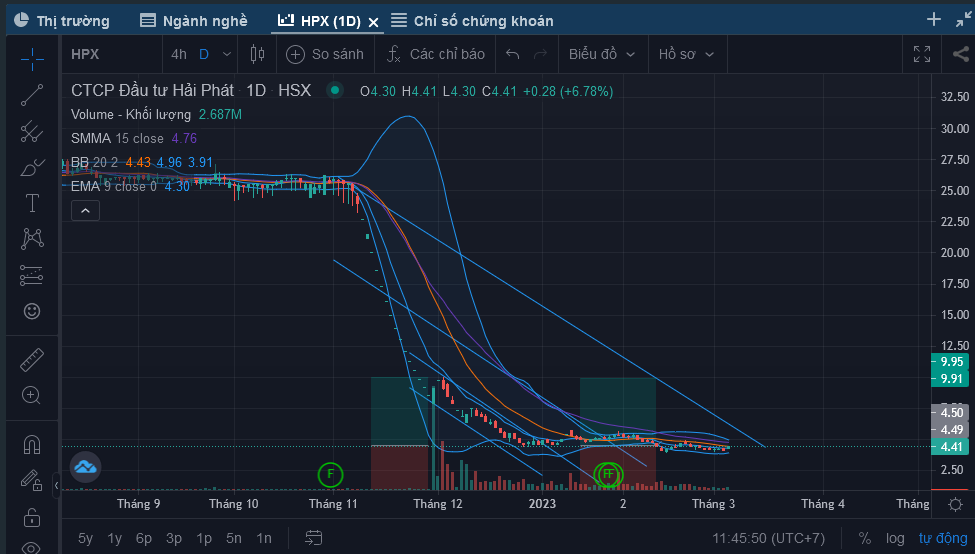The width and height of the screenshot is (975, 554).
Task: Select the trend line drawing tool
Action: tap(32, 95)
